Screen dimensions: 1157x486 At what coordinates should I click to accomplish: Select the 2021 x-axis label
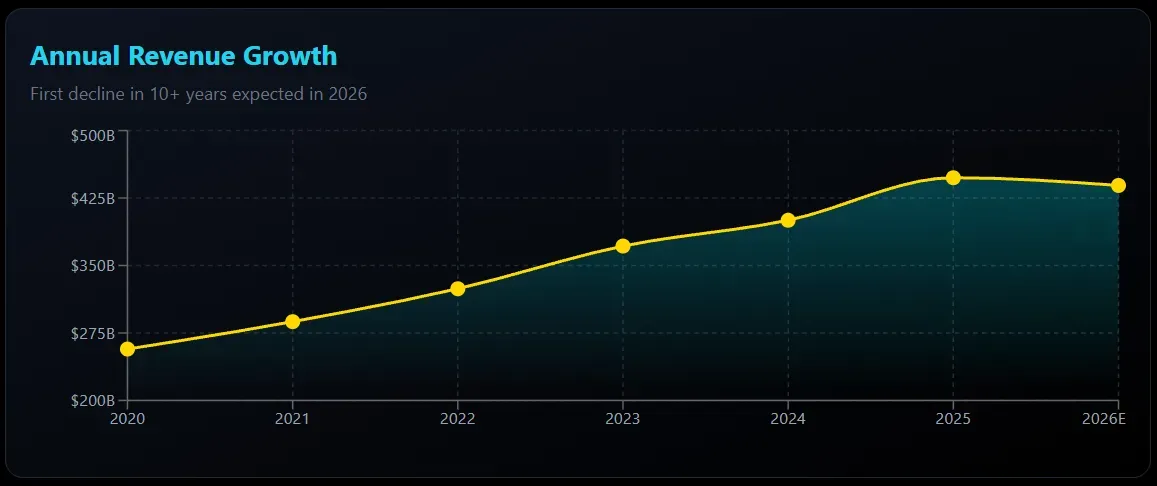pyautogui.click(x=292, y=418)
